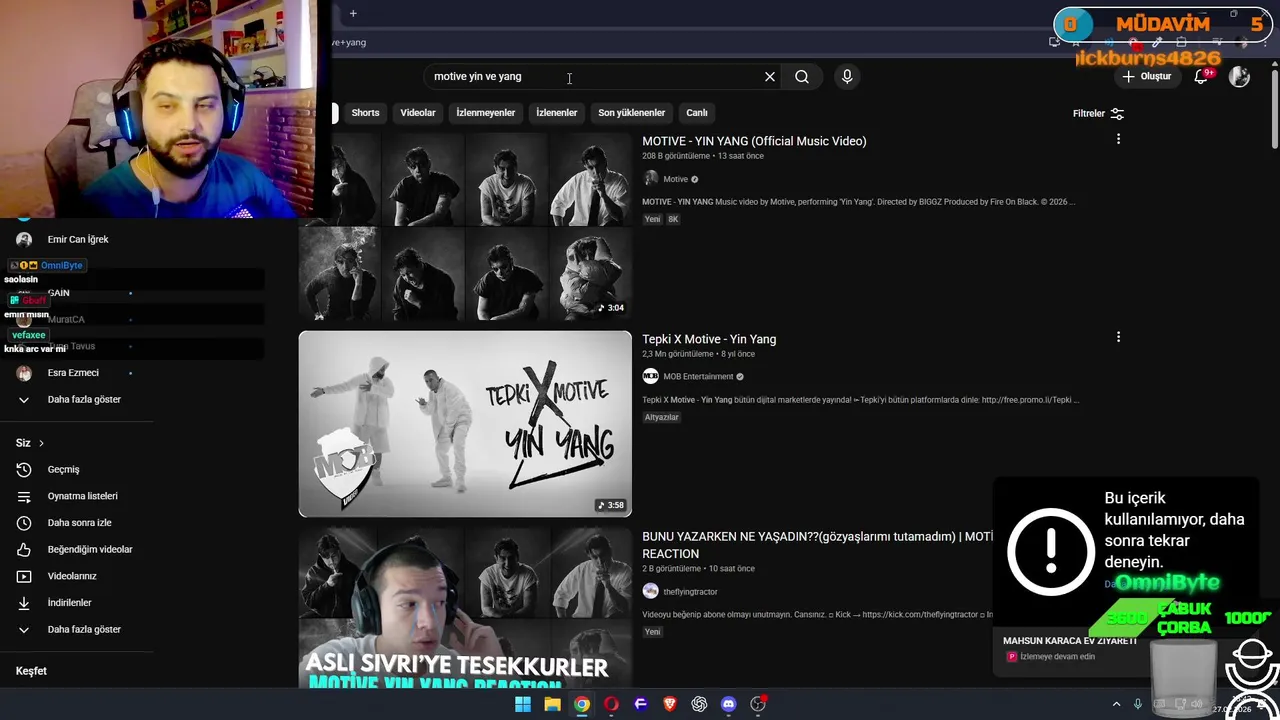The height and width of the screenshot is (720, 1280).
Task: Open a new browser tab with plus
Action: 353,14
